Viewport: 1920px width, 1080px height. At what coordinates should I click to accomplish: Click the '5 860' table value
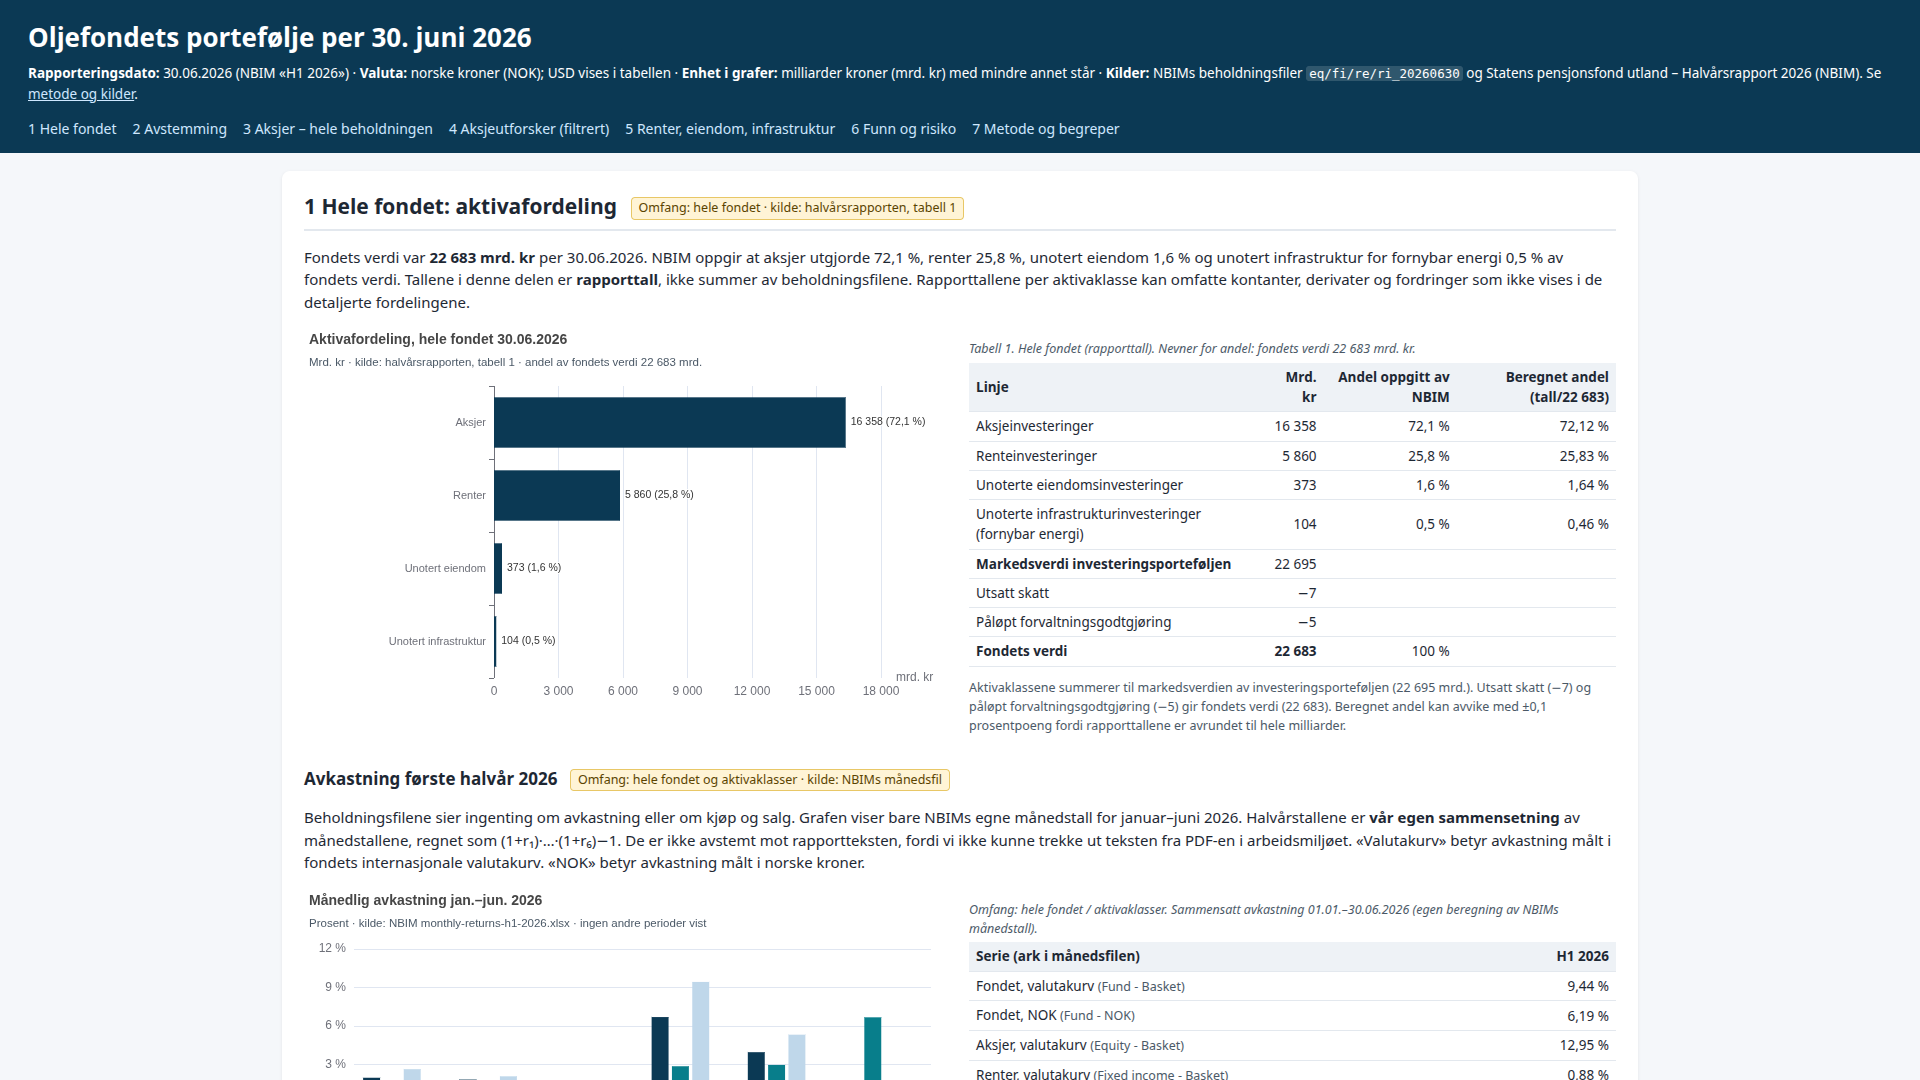(1299, 456)
